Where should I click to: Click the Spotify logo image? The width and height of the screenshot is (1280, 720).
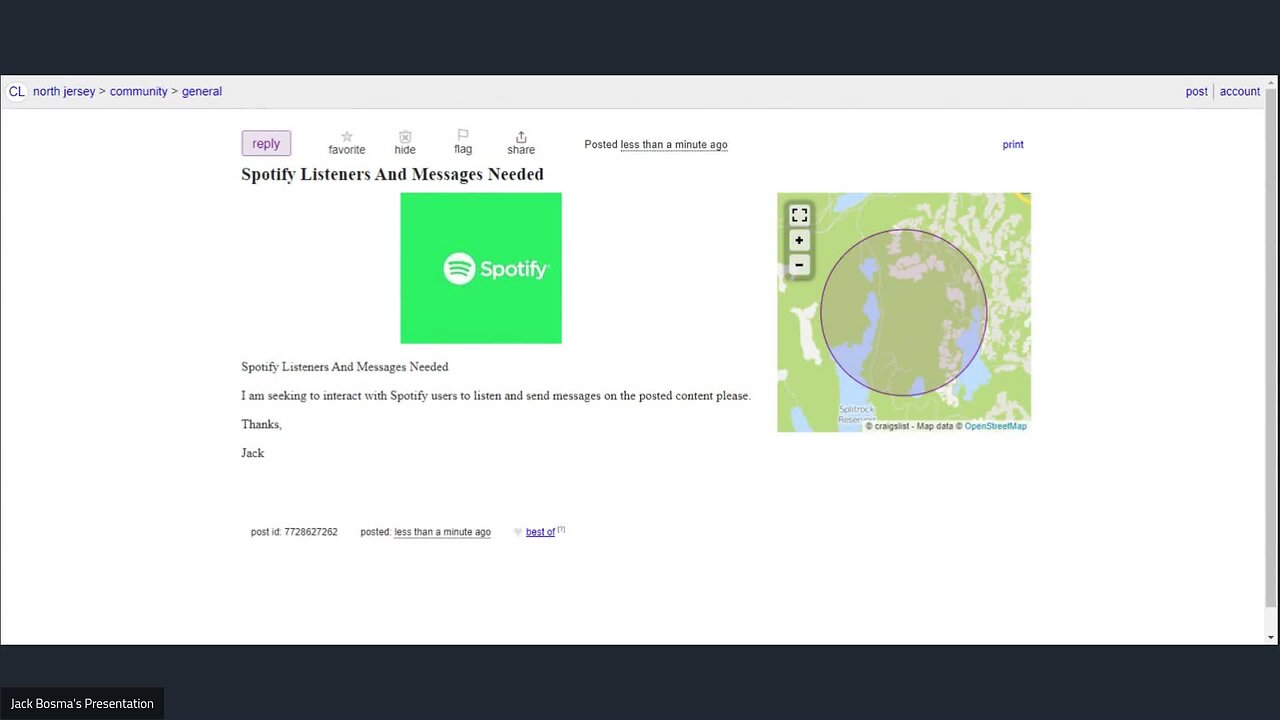pyautogui.click(x=481, y=268)
